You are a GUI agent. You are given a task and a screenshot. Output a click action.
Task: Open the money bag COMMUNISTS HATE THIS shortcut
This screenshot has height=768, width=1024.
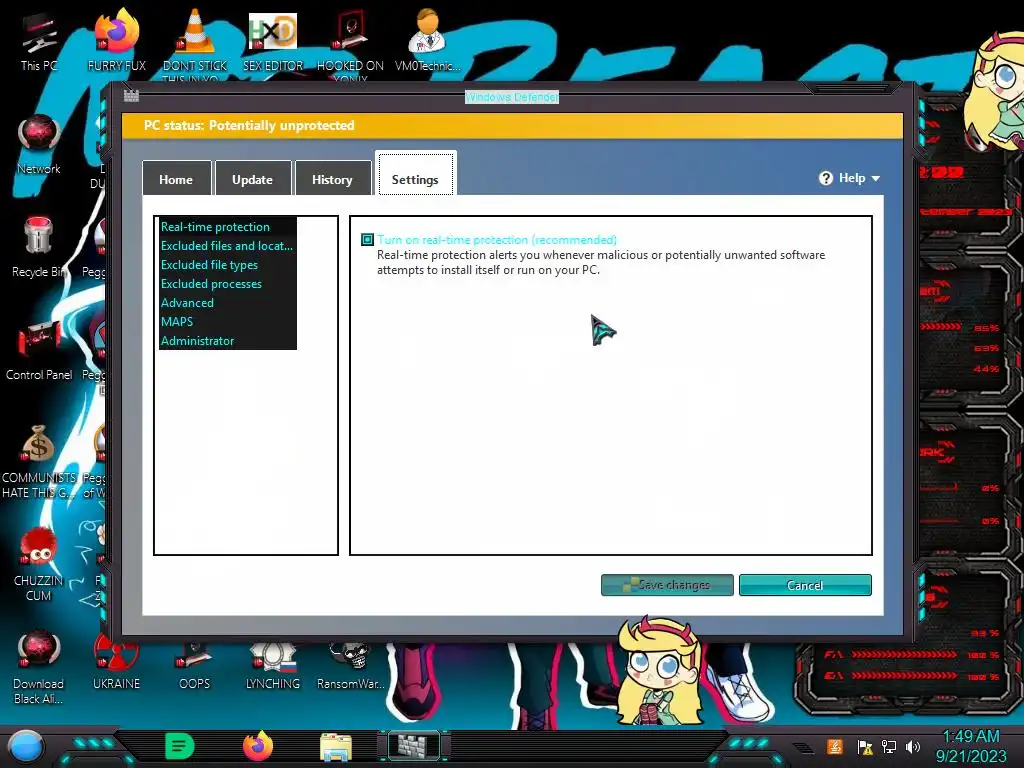point(39,461)
